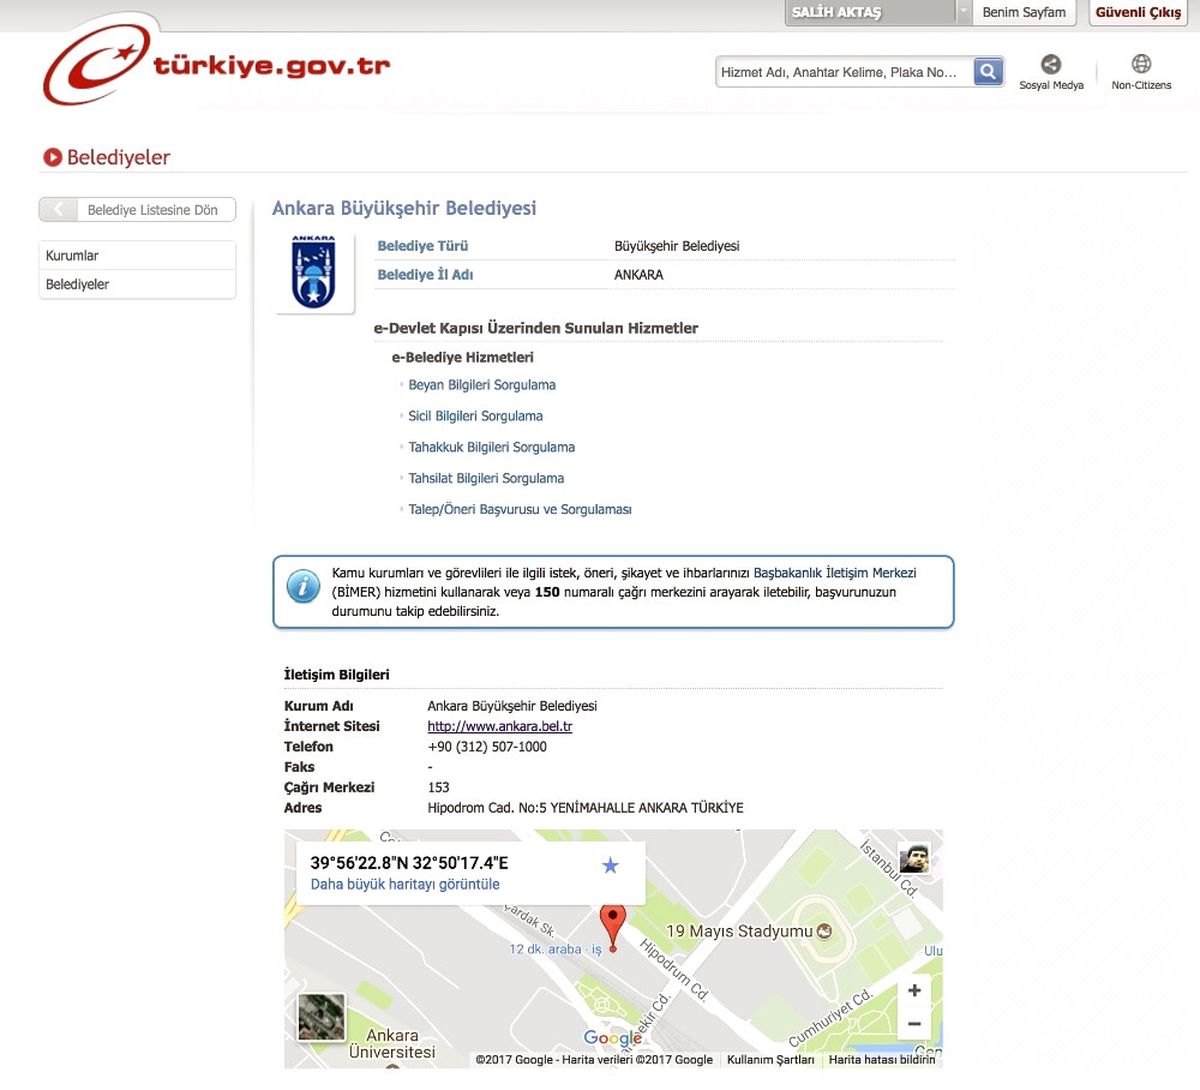Click the 12 dk. araba - iş label
The width and height of the screenshot is (1200, 1090).
point(555,949)
